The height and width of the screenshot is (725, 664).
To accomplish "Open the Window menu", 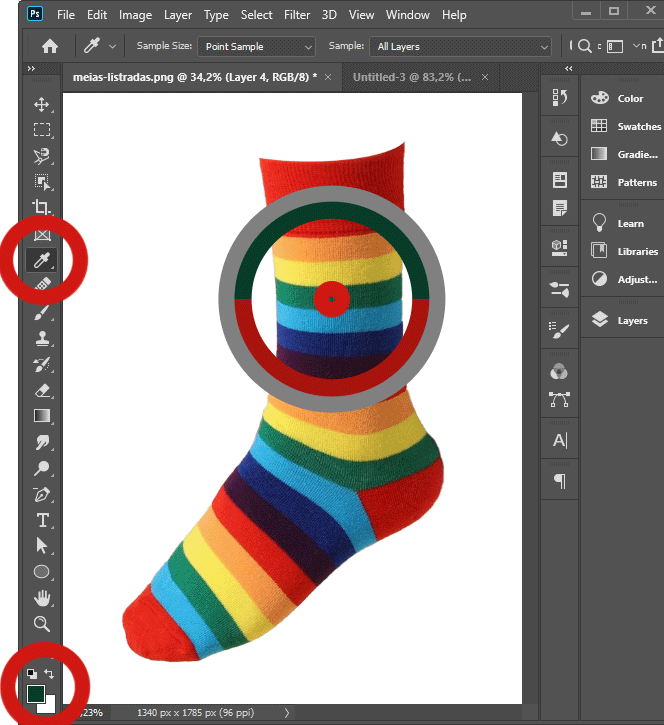I will coord(408,15).
